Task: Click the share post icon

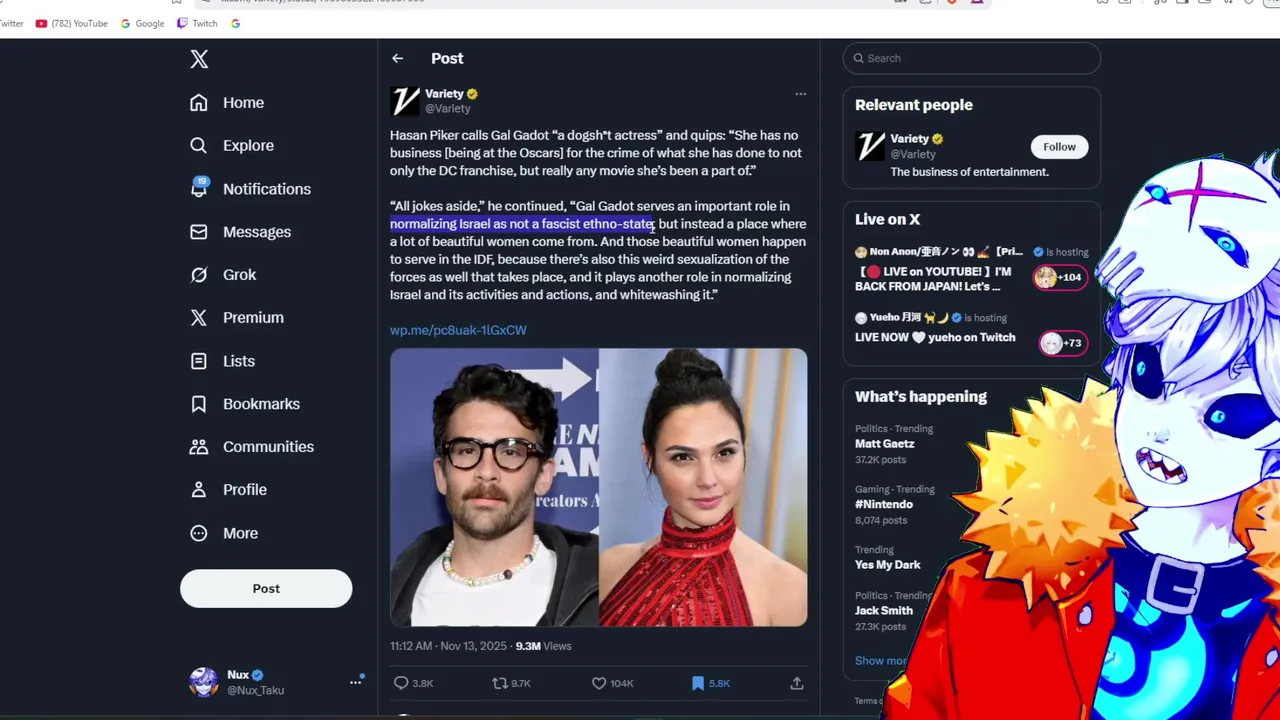Action: 797,683
